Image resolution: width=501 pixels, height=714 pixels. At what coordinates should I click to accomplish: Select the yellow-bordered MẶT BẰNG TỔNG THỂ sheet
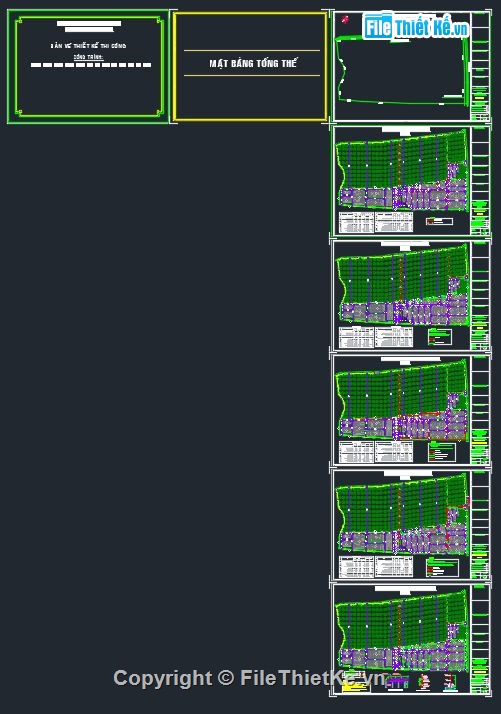[250, 66]
